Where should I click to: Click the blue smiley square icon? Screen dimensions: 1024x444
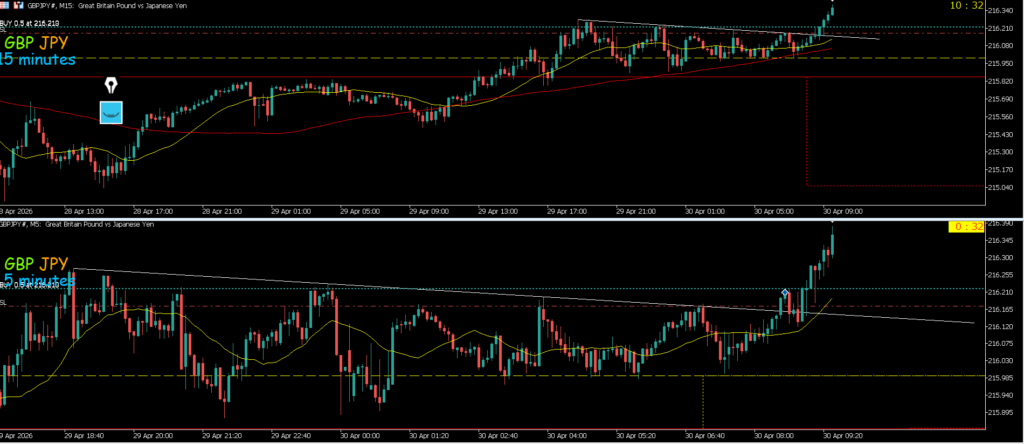[x=111, y=112]
